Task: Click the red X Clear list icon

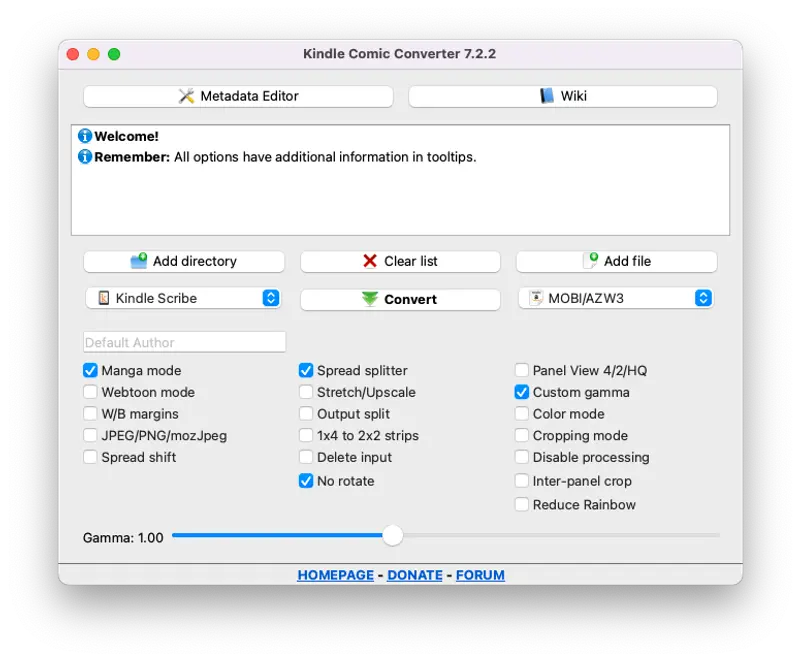Action: click(370, 261)
